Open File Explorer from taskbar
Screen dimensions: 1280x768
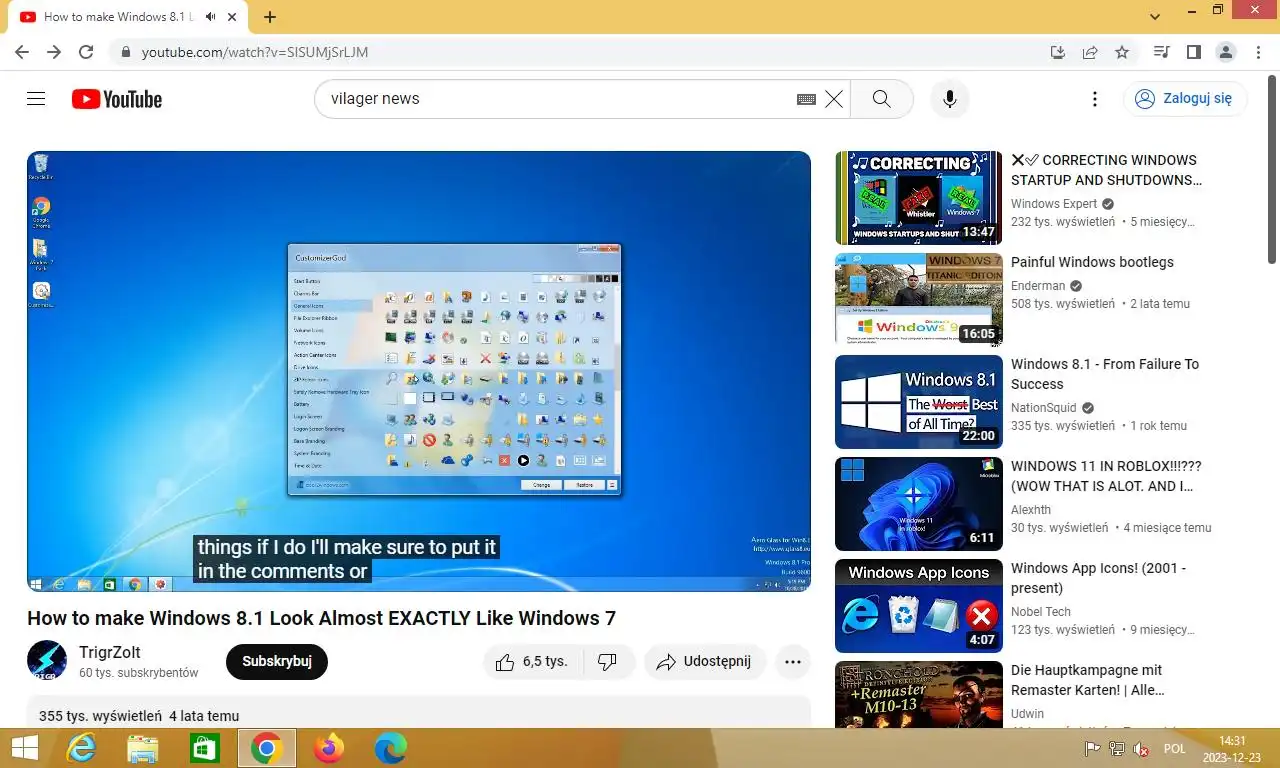pos(143,748)
